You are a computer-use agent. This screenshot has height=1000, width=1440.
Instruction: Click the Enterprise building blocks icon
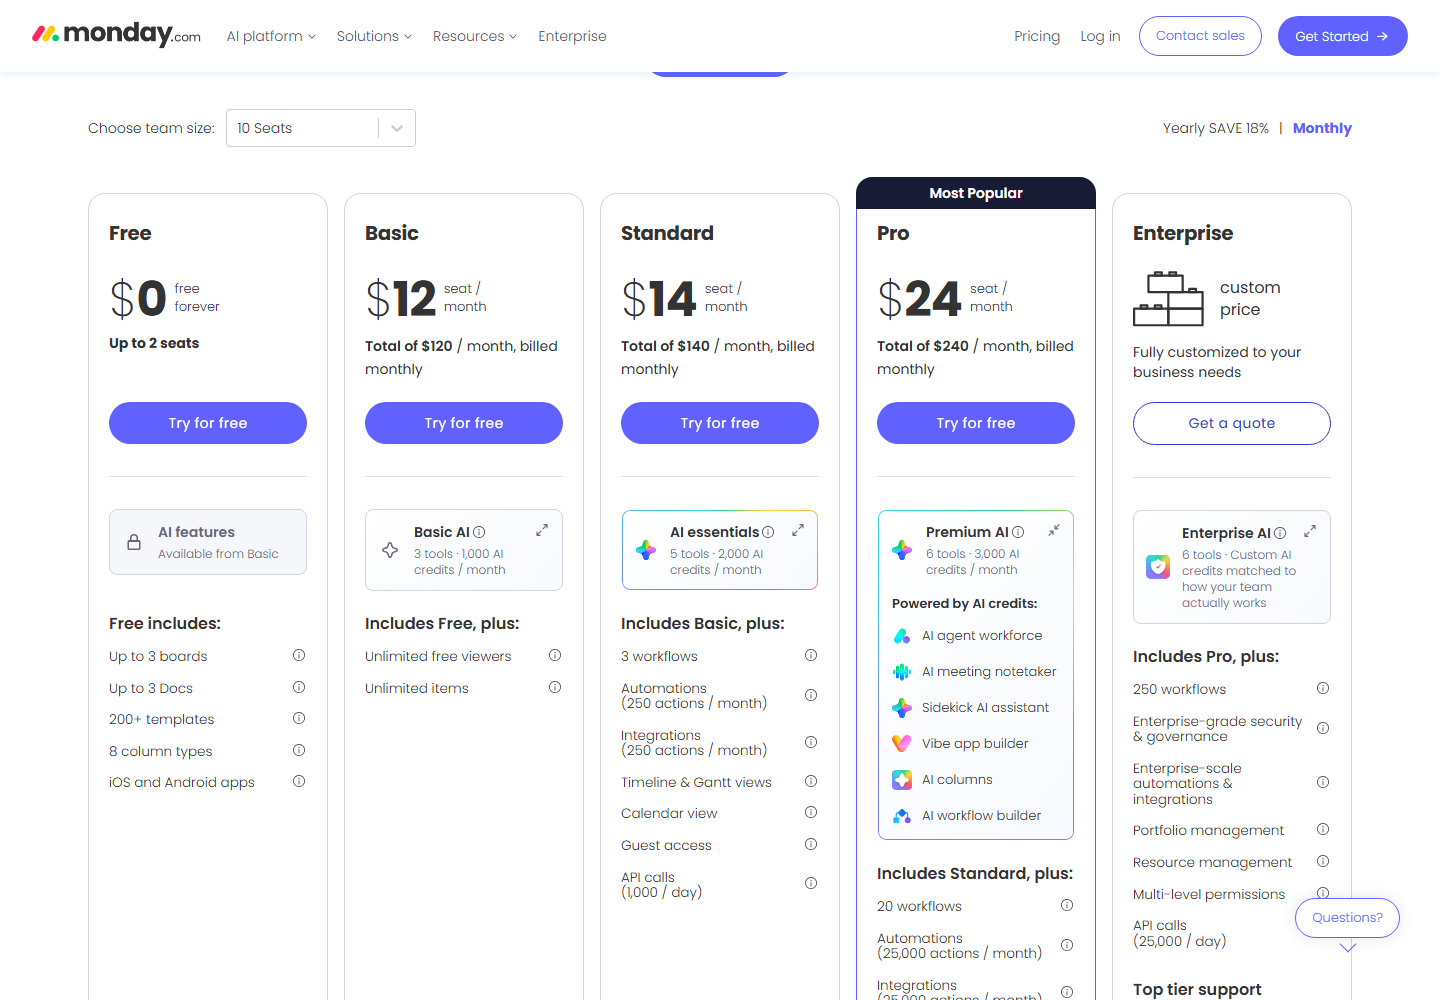point(1168,299)
